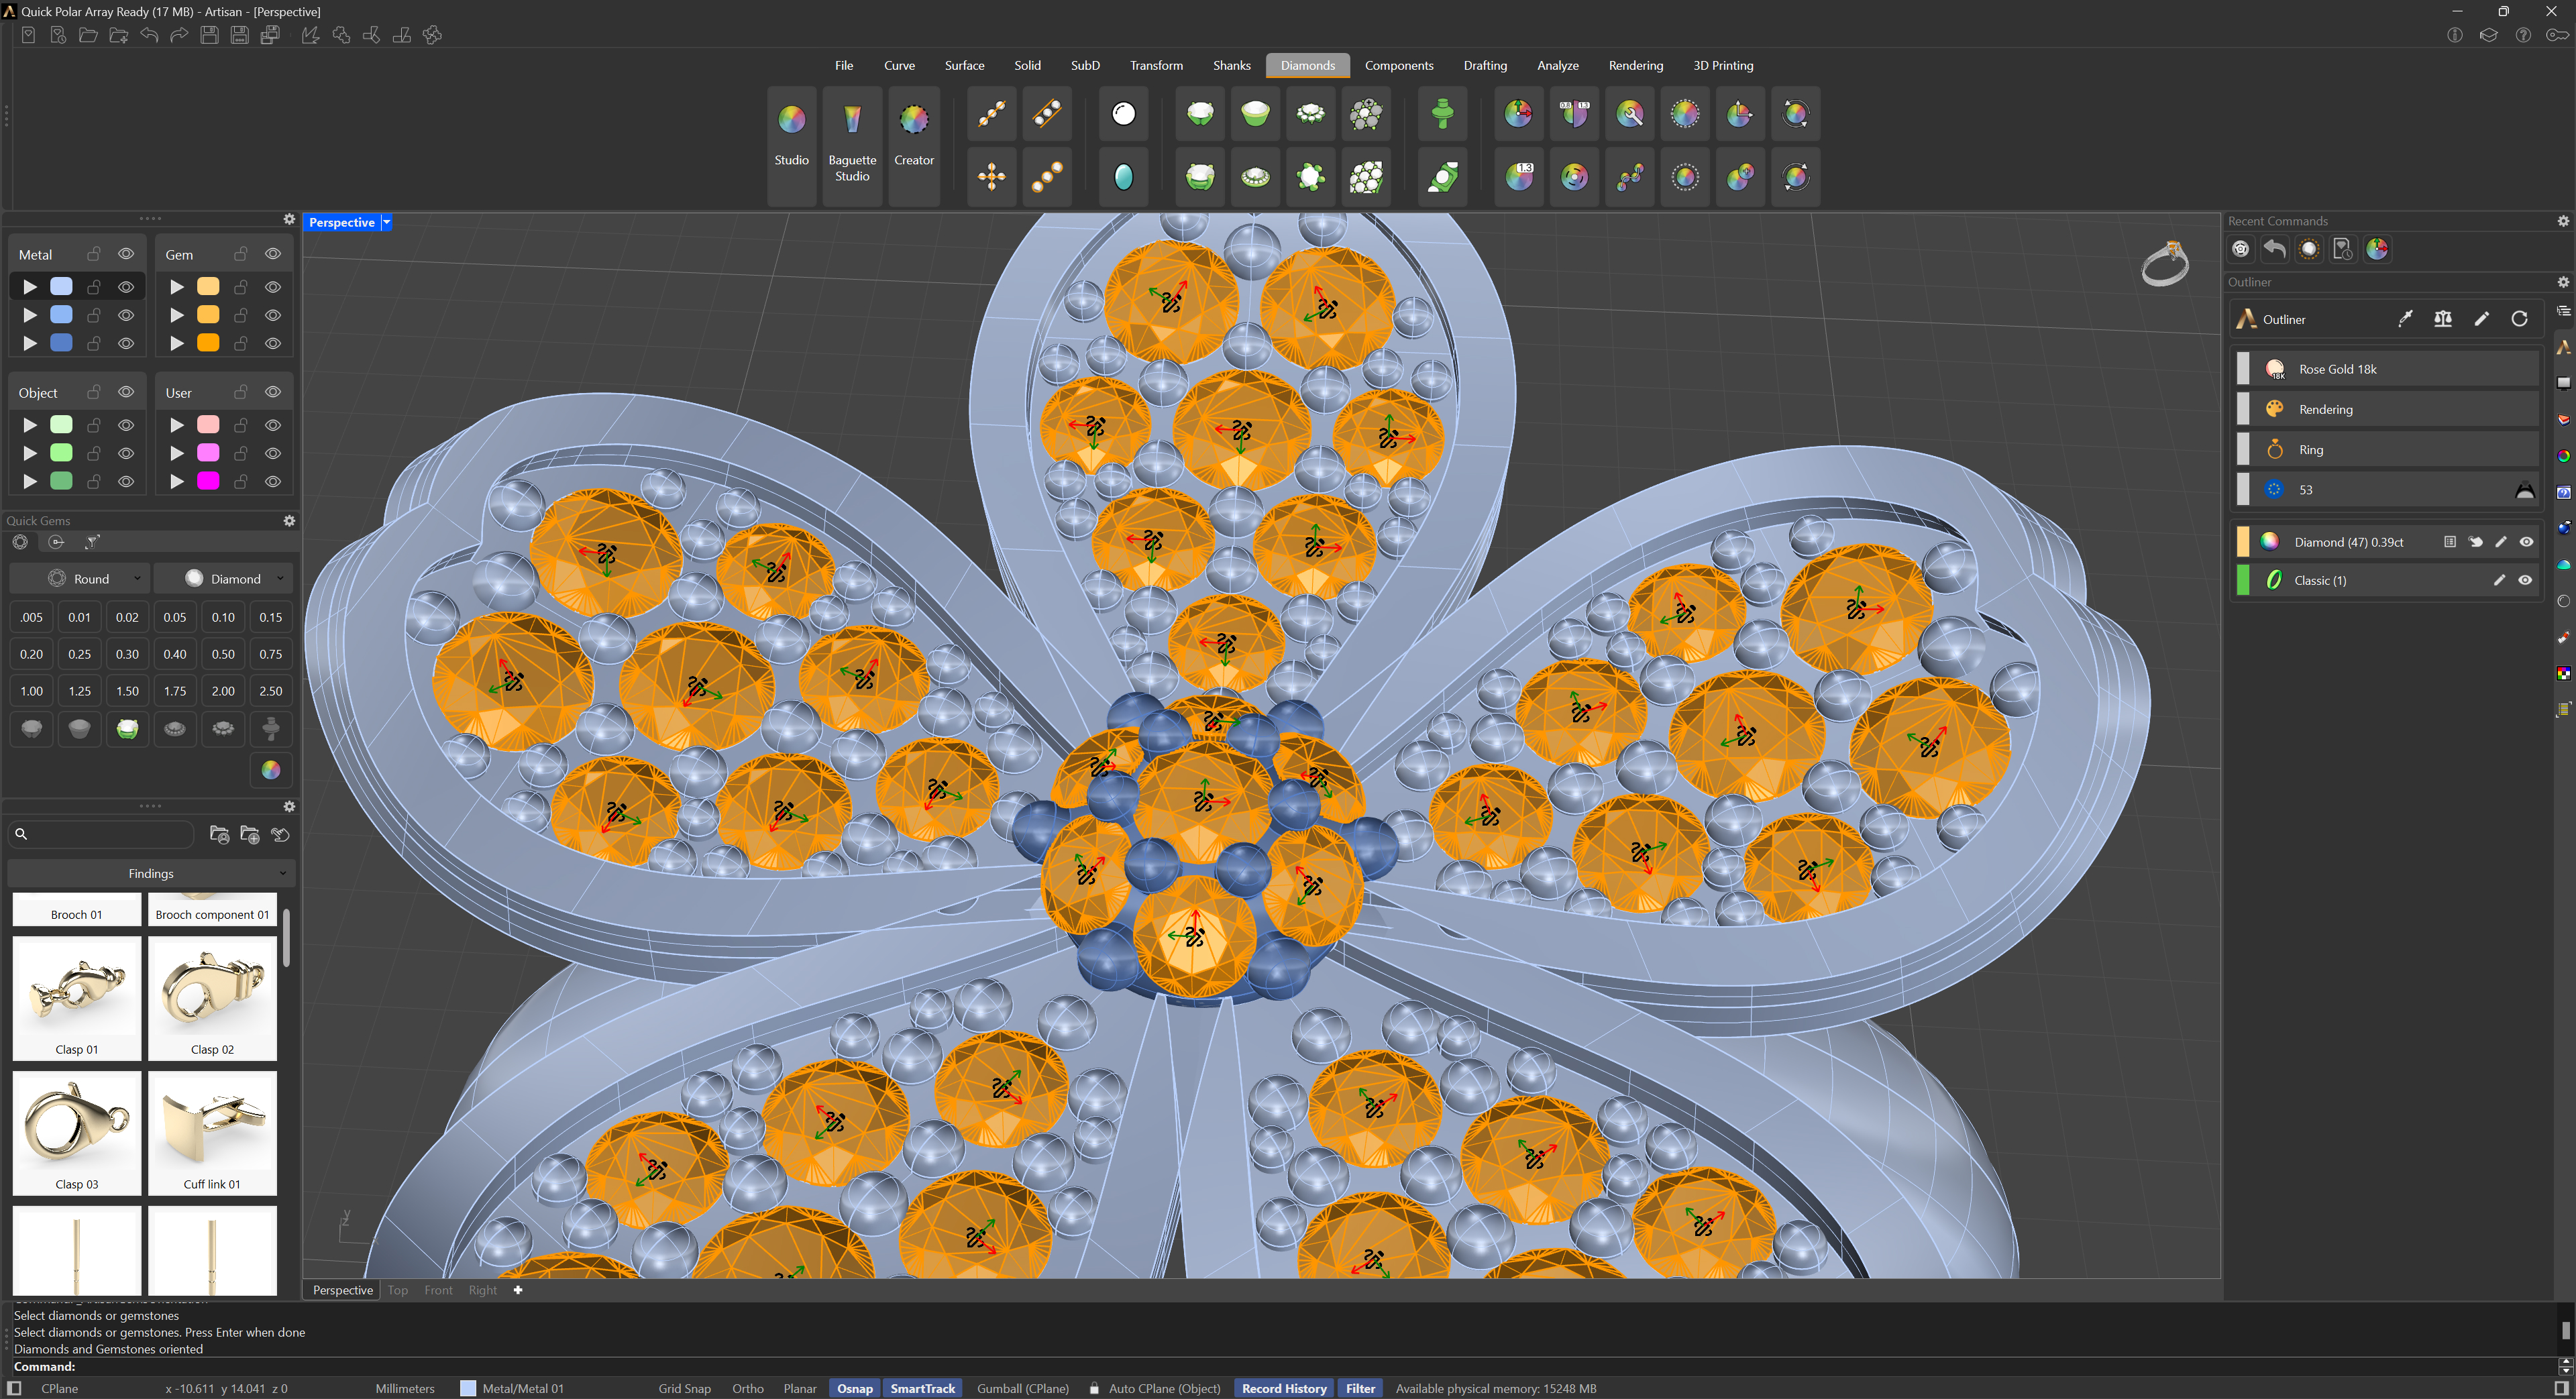Open the Diamonds ribbon tab
The image size is (2576, 1399).
(x=1307, y=65)
